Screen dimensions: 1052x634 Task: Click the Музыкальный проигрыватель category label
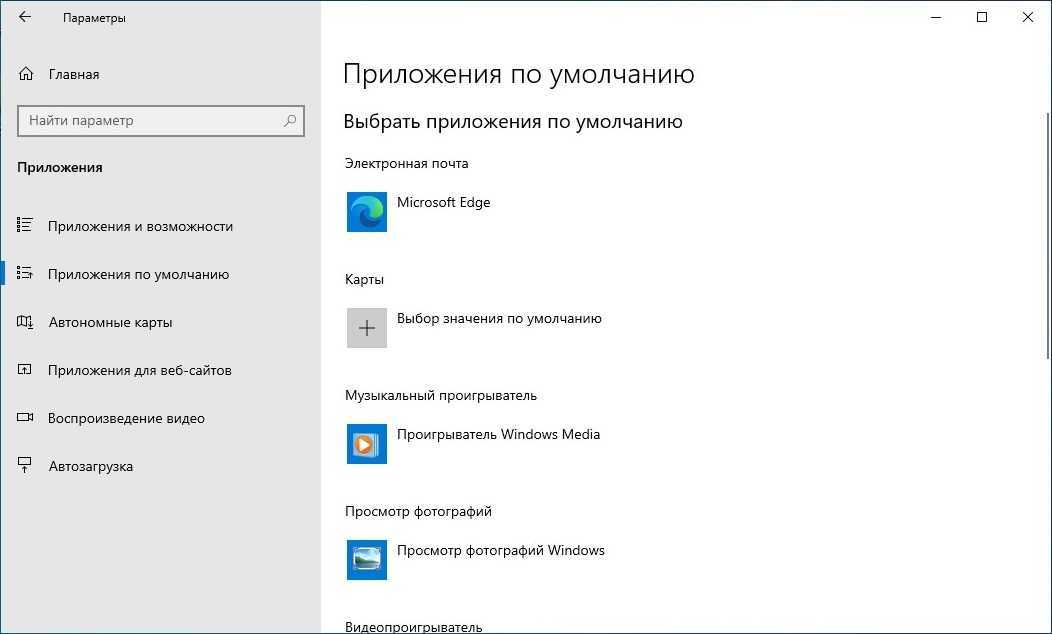click(441, 395)
